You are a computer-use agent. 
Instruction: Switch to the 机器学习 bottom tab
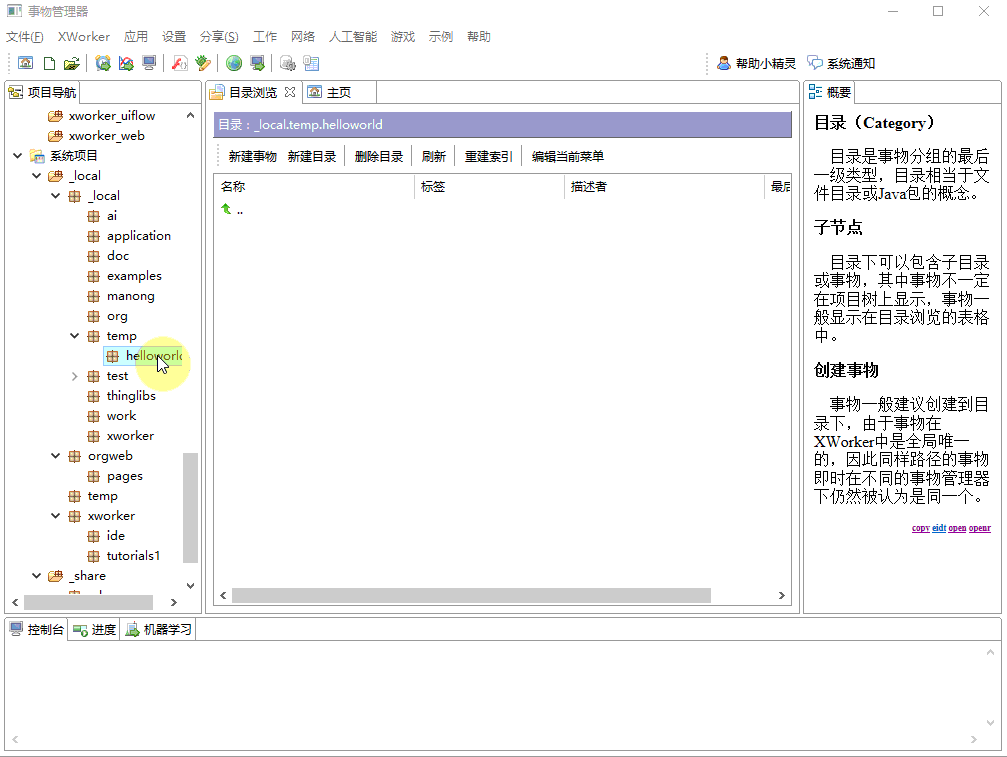tap(158, 629)
